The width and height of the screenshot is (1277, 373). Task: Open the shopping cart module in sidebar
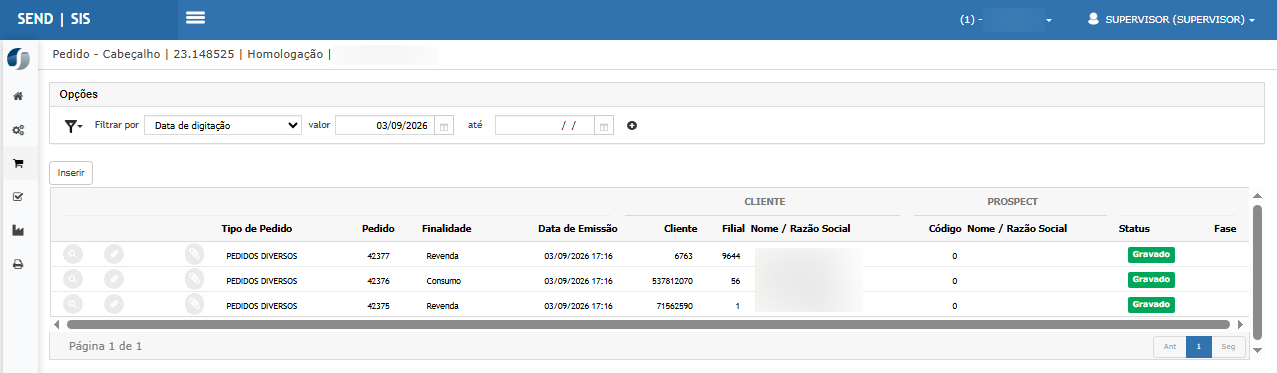(18, 163)
